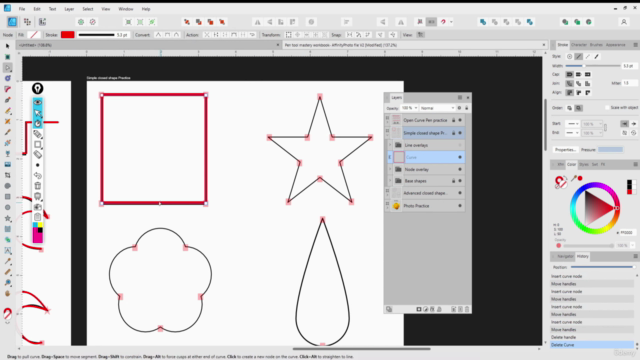Click the Fill swatch in context toolbar
This screenshot has width=640, height=360.
34,35
